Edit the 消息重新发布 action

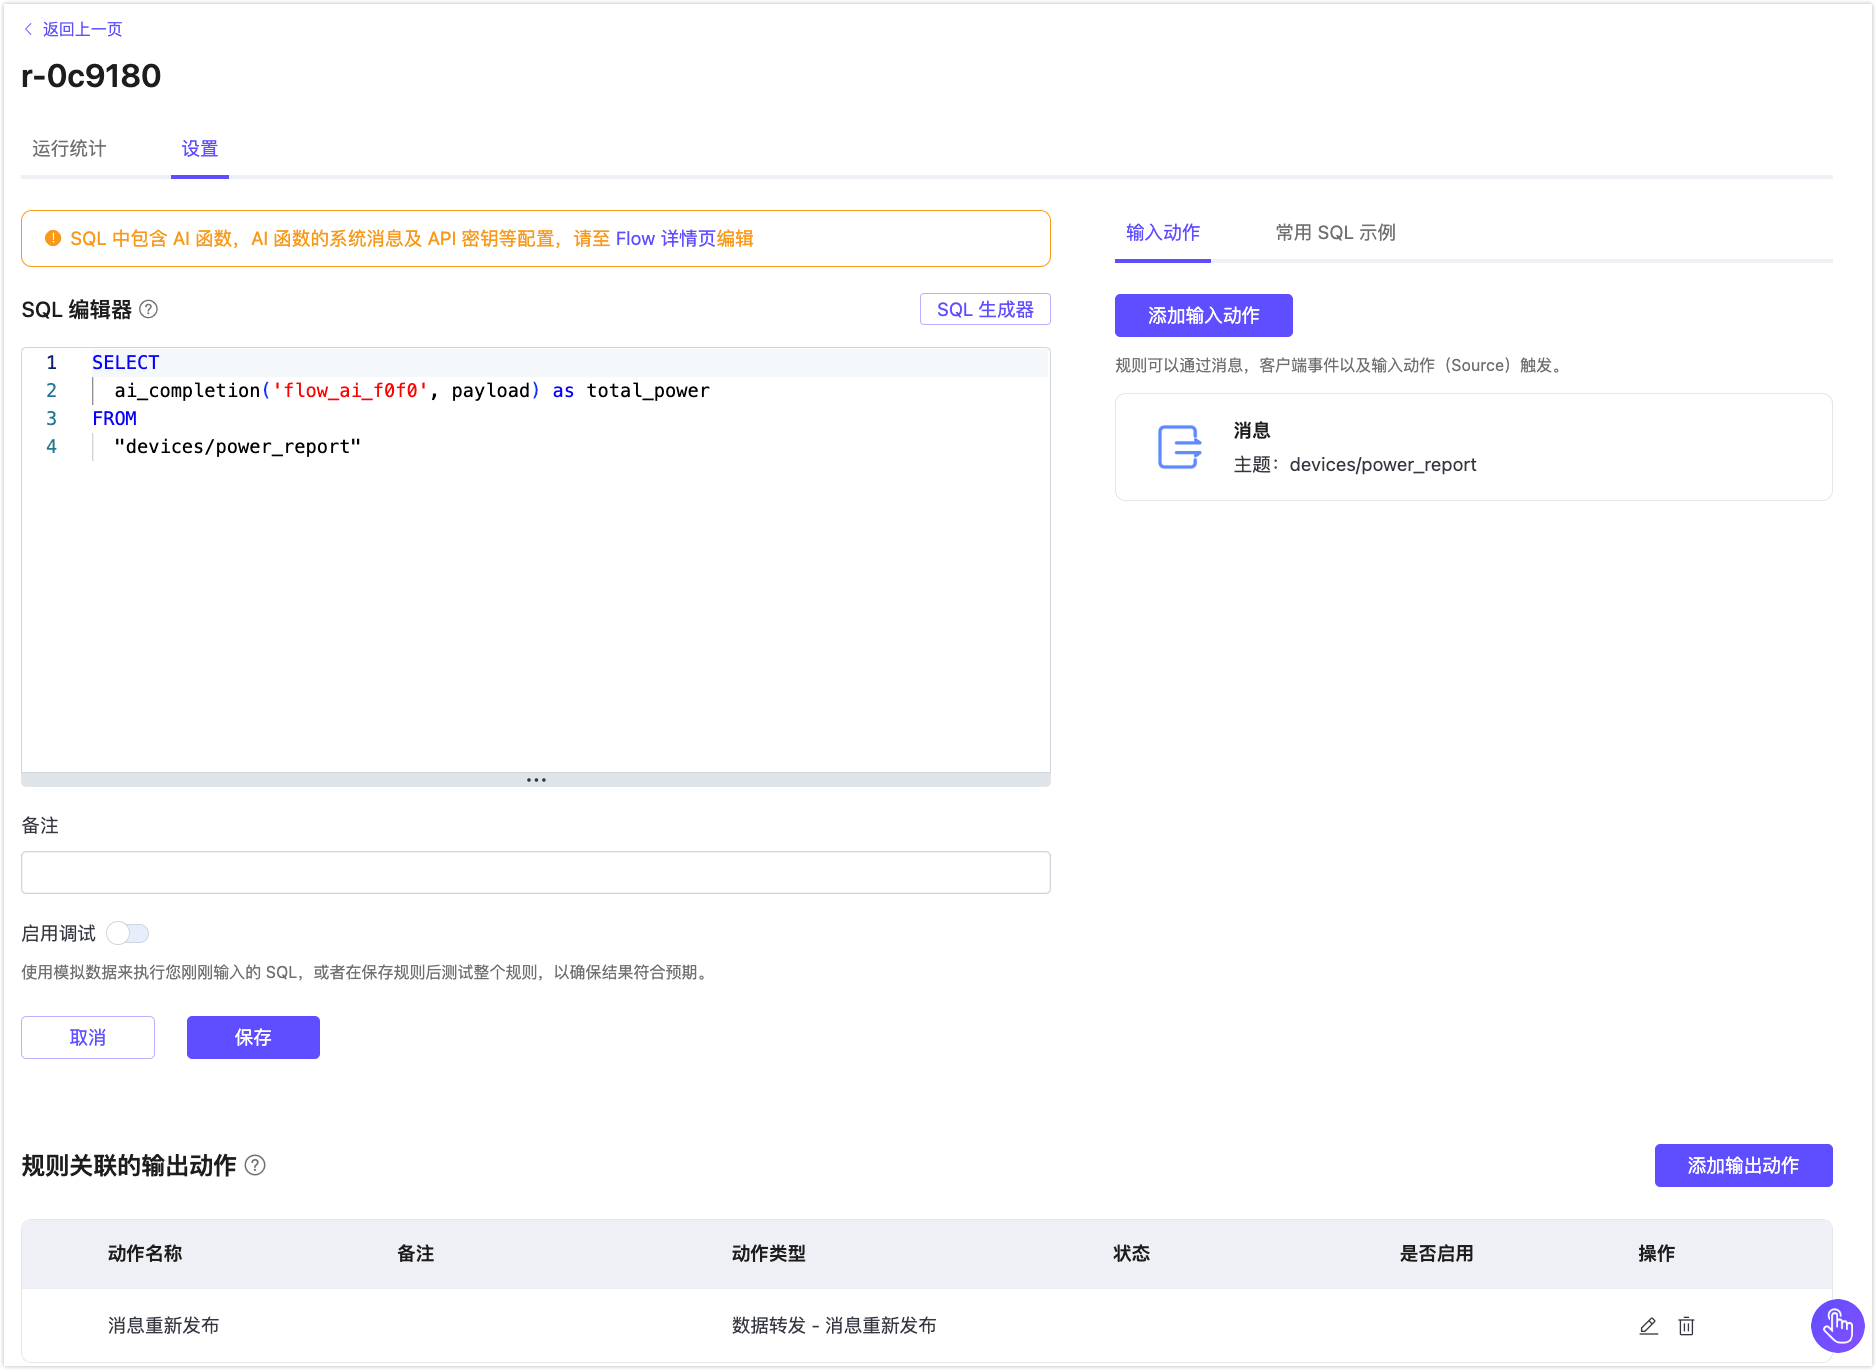pos(1648,1326)
